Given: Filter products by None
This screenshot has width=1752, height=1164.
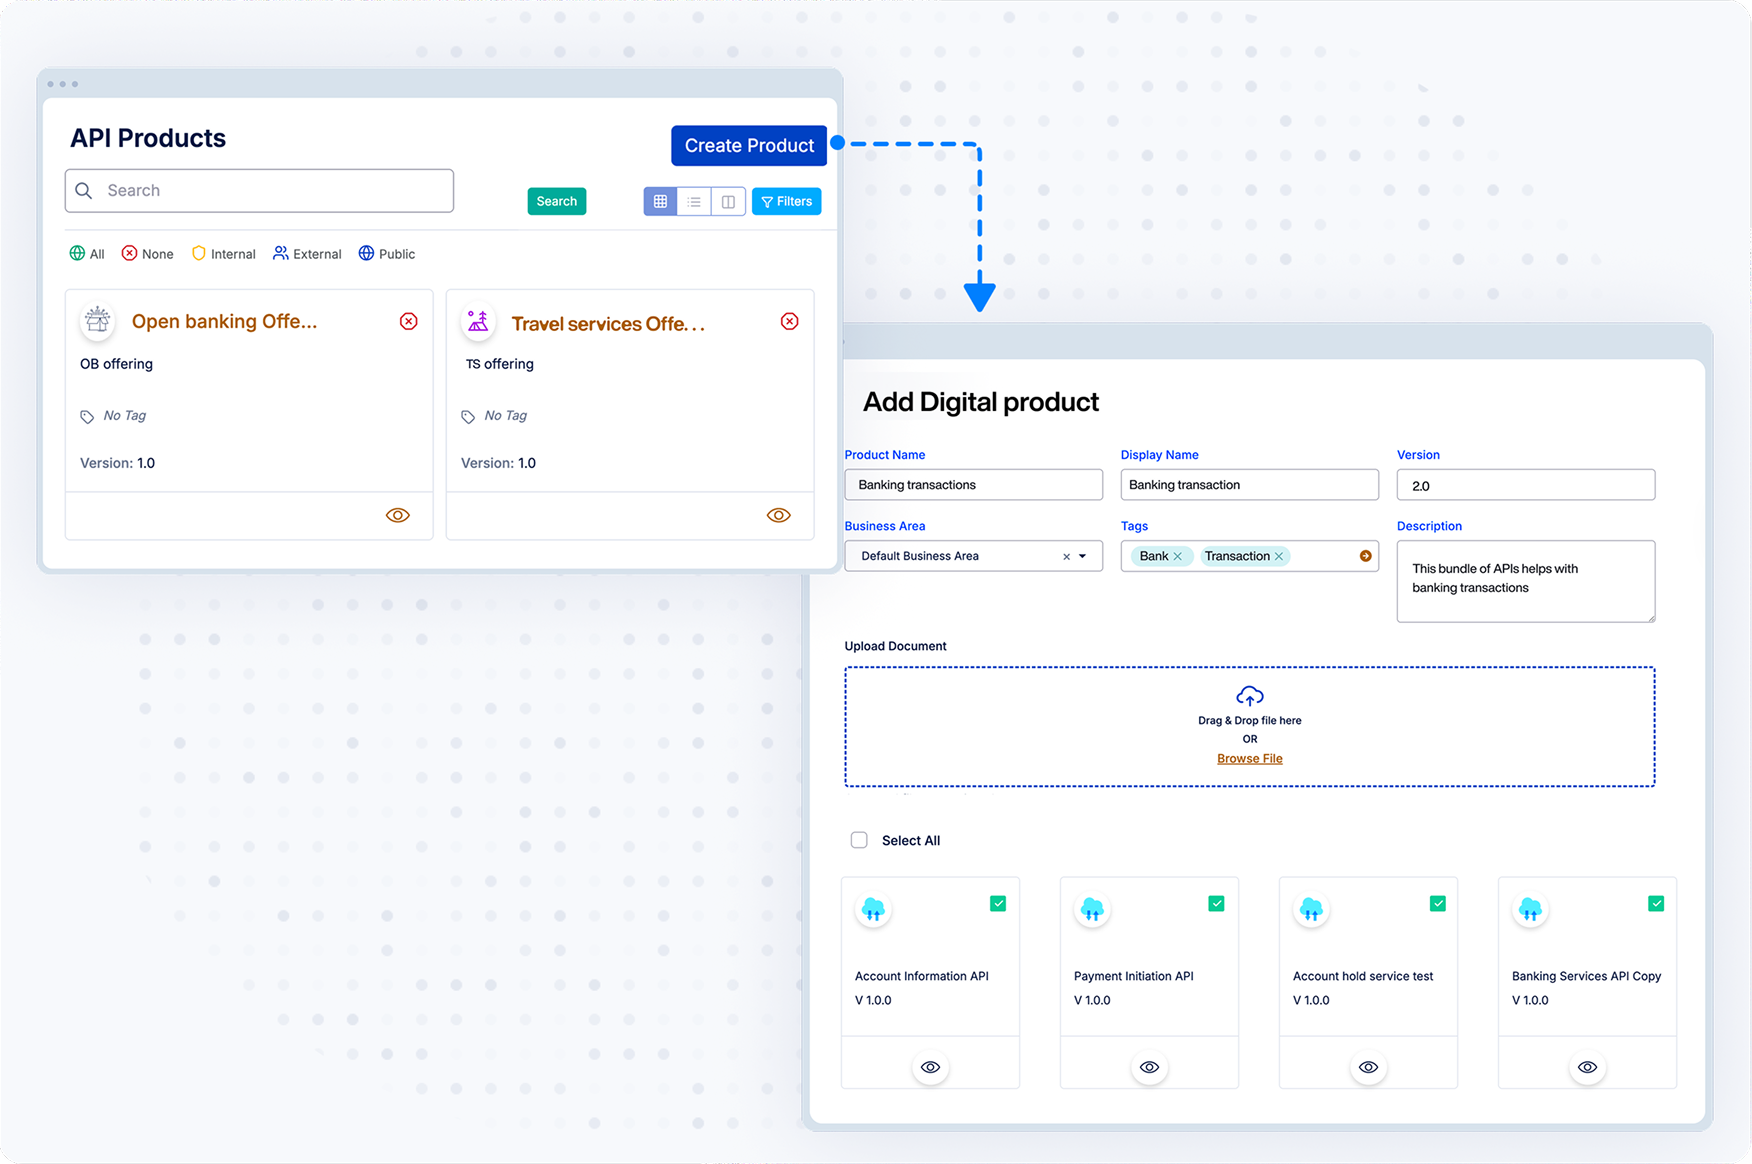Looking at the screenshot, I should tap(148, 253).
